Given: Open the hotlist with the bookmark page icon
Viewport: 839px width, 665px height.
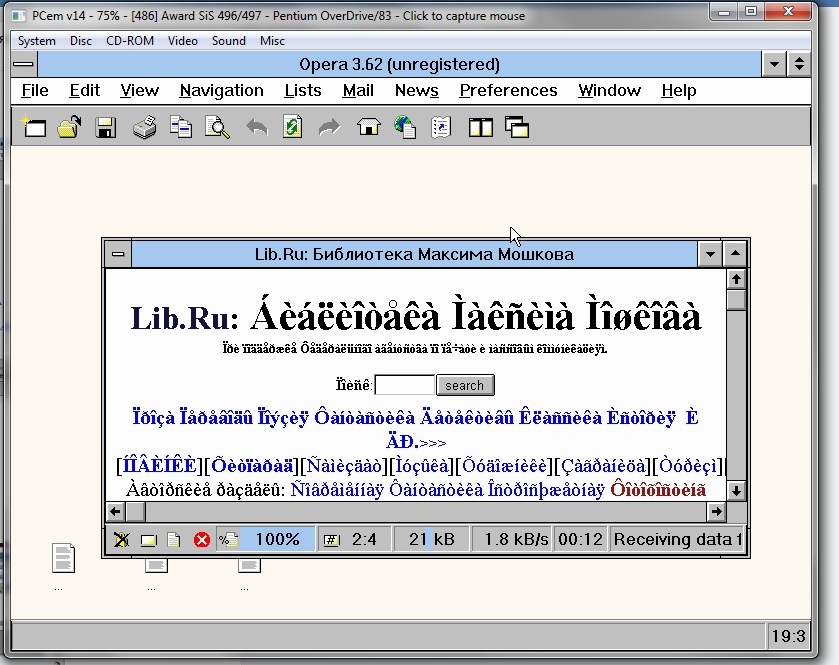Looking at the screenshot, I should click(x=441, y=127).
